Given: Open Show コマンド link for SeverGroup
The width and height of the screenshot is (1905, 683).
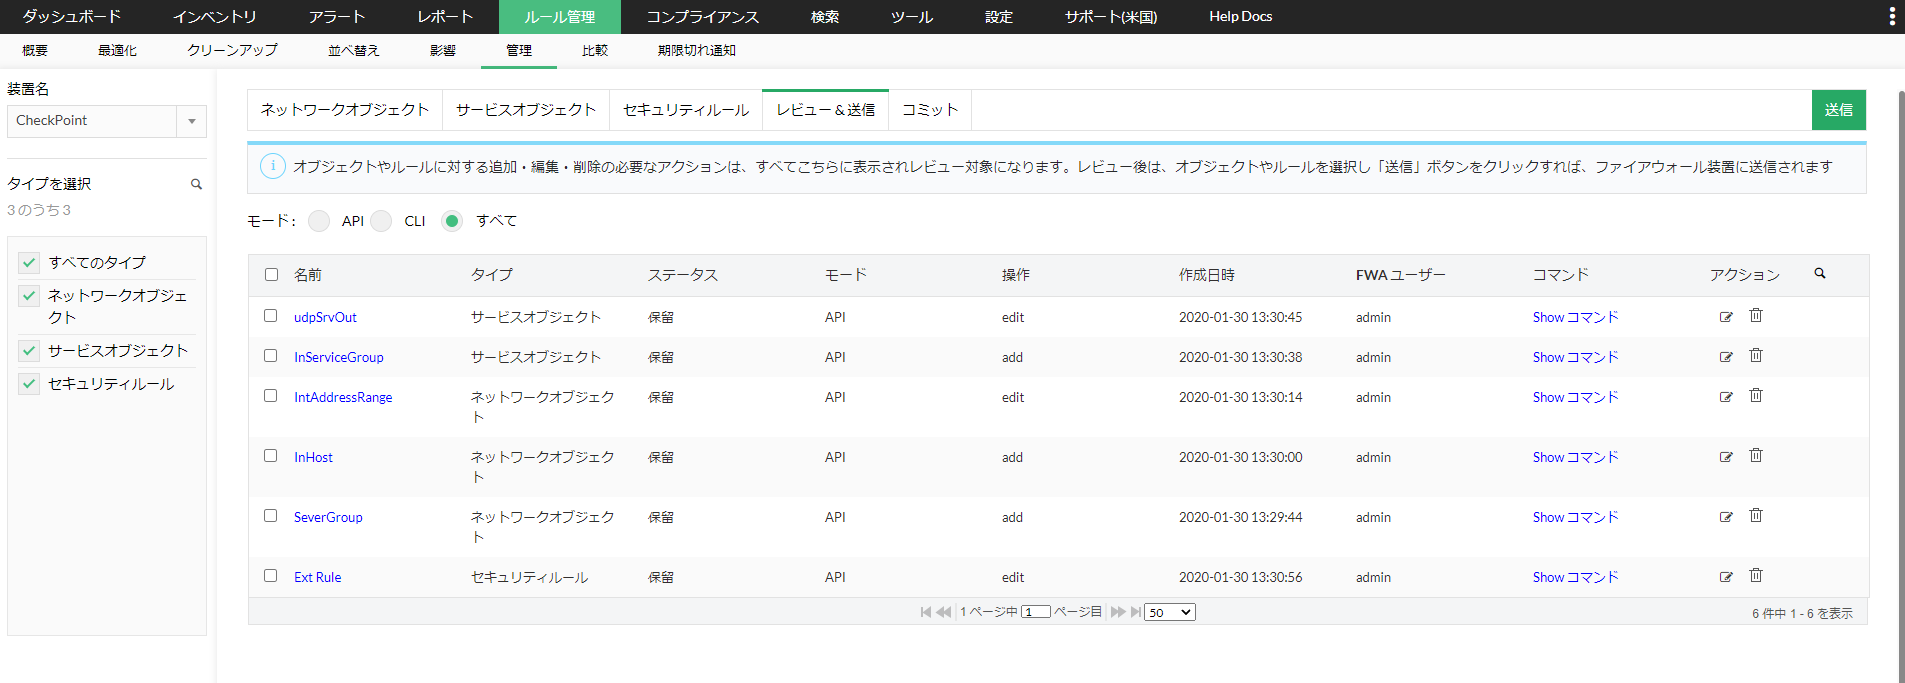Looking at the screenshot, I should click(1574, 517).
